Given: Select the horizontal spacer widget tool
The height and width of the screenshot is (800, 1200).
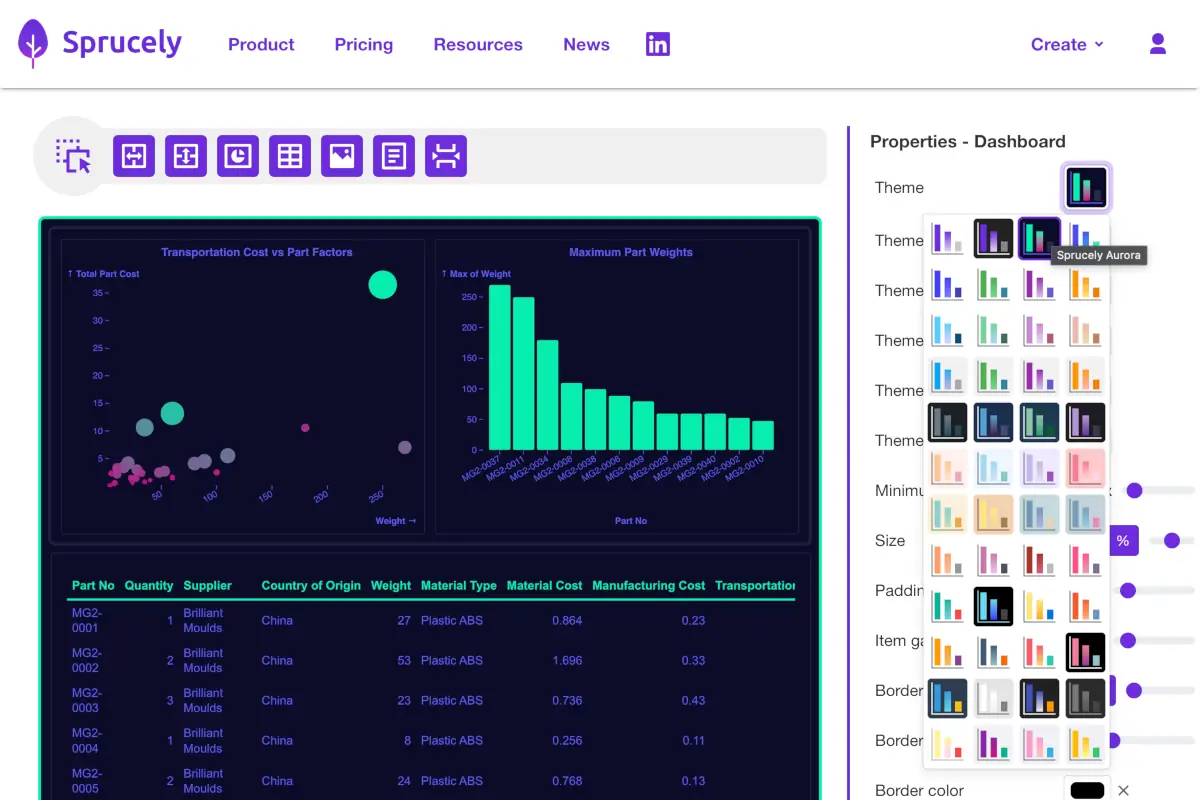Looking at the screenshot, I should click(446, 156).
